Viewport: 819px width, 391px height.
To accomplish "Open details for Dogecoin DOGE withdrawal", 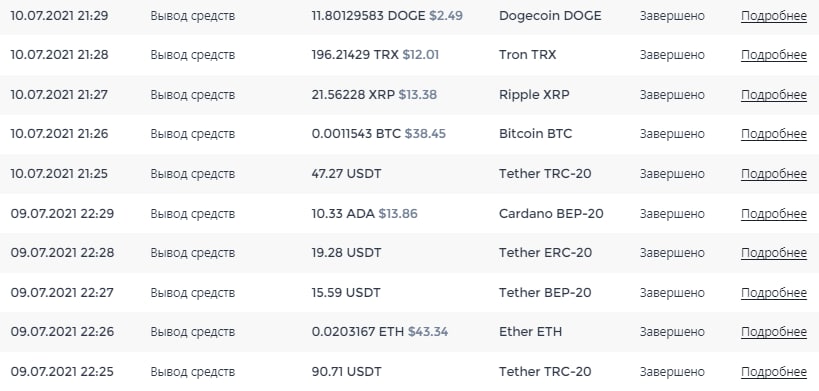I will click(774, 16).
